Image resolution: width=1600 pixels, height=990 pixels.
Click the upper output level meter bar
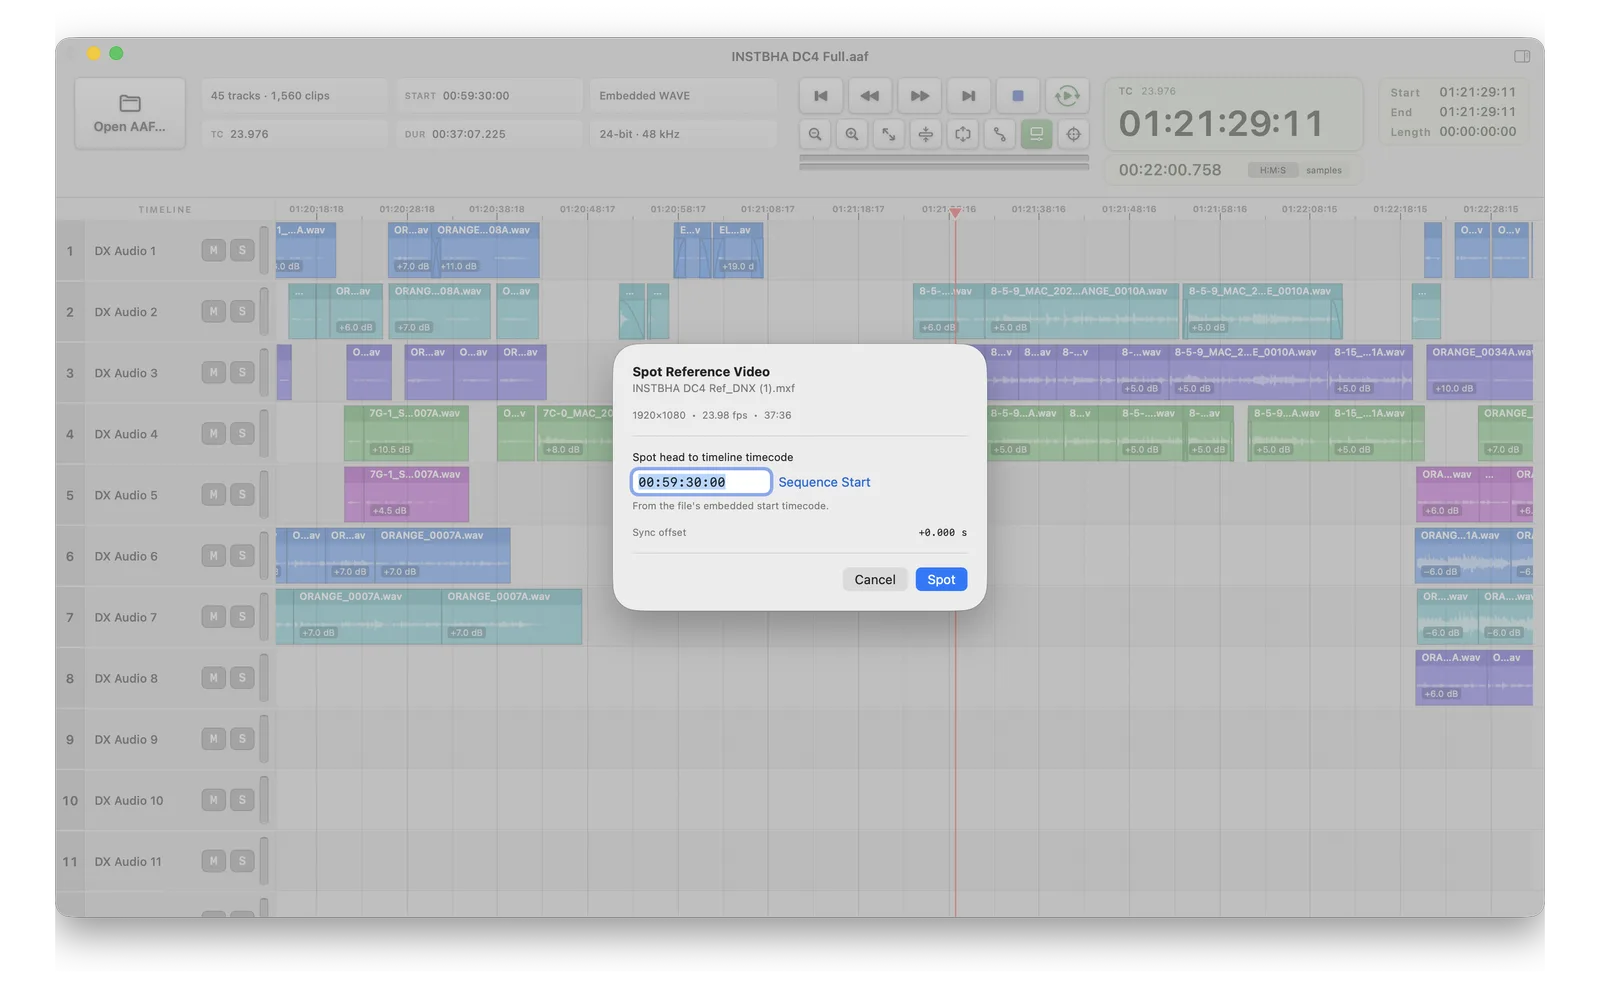(944, 158)
